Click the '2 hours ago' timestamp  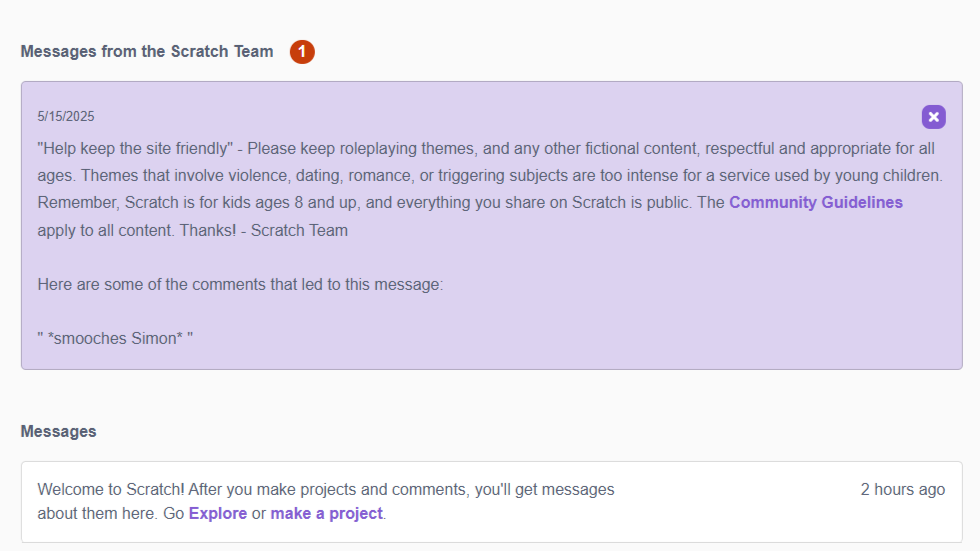[902, 489]
